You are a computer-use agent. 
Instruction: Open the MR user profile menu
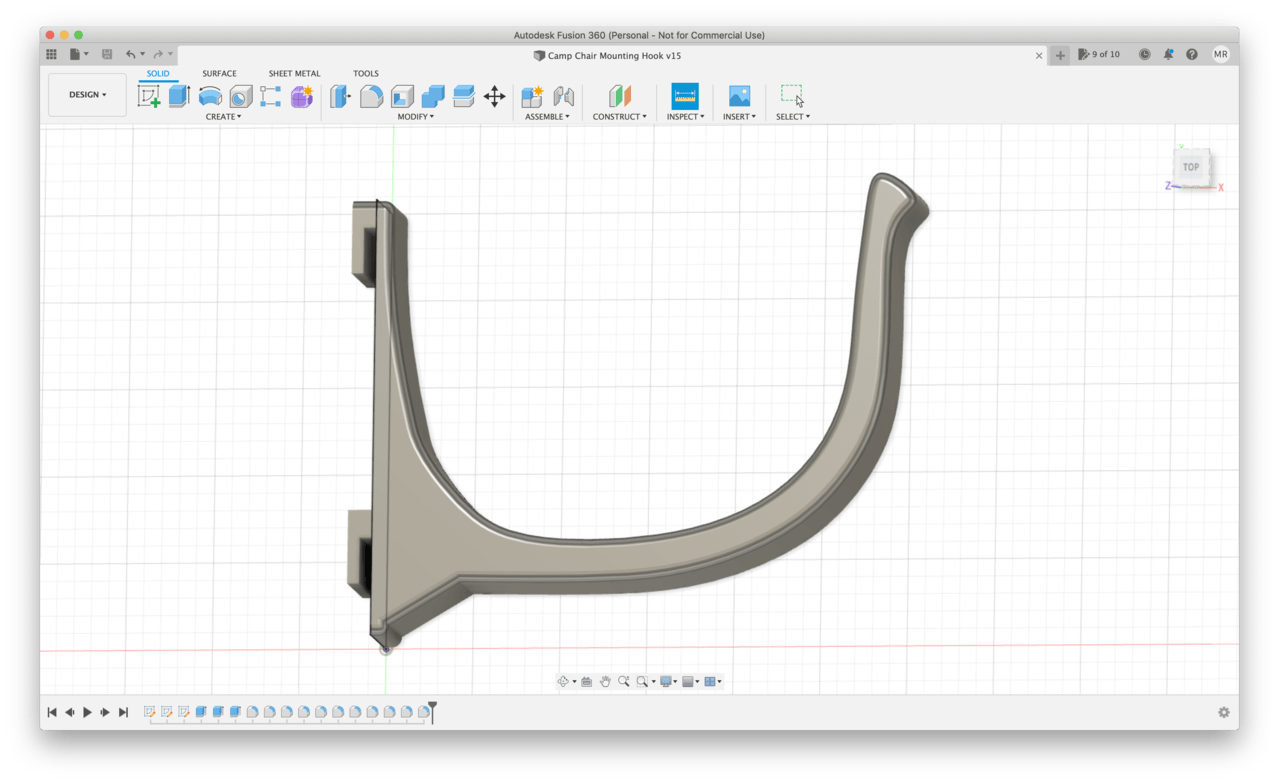(1220, 54)
